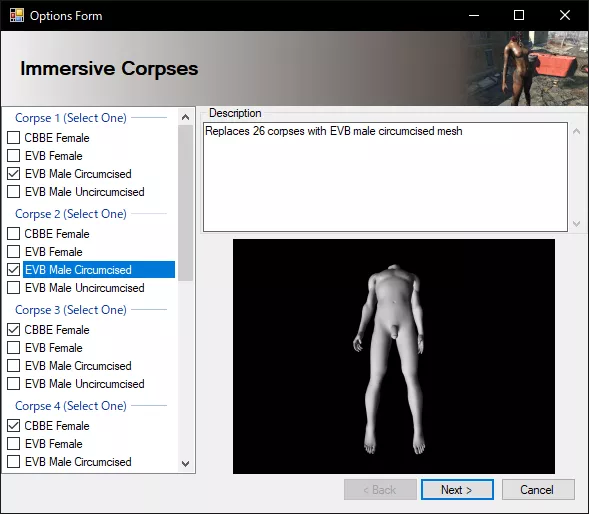Click inside the Description text box
Screen dimensions: 589x514
click(385, 177)
